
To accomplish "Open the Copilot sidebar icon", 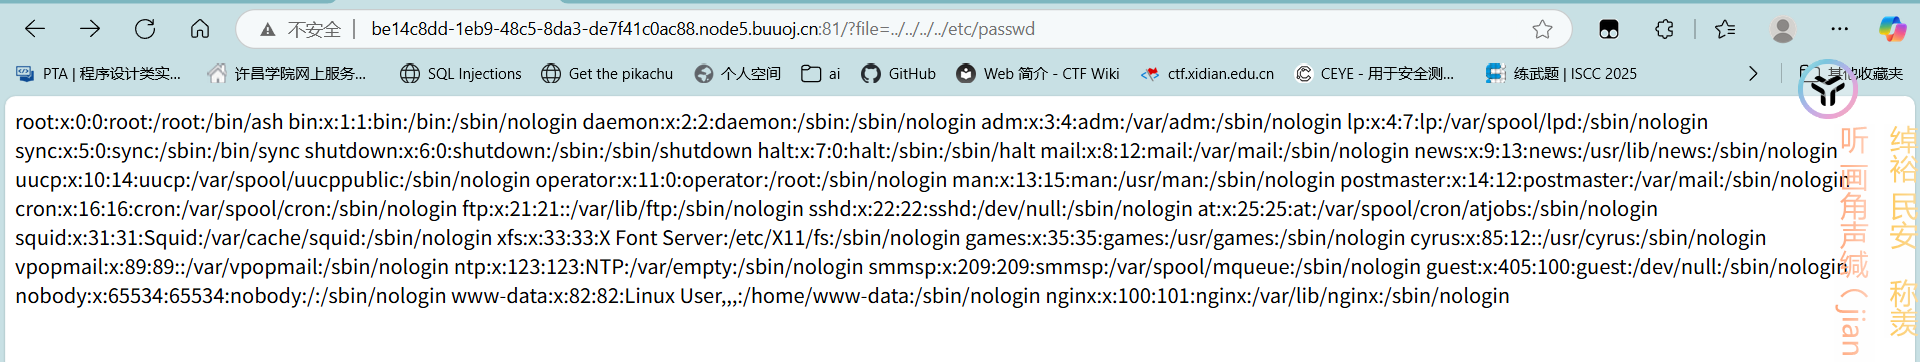I will [x=1892, y=29].
